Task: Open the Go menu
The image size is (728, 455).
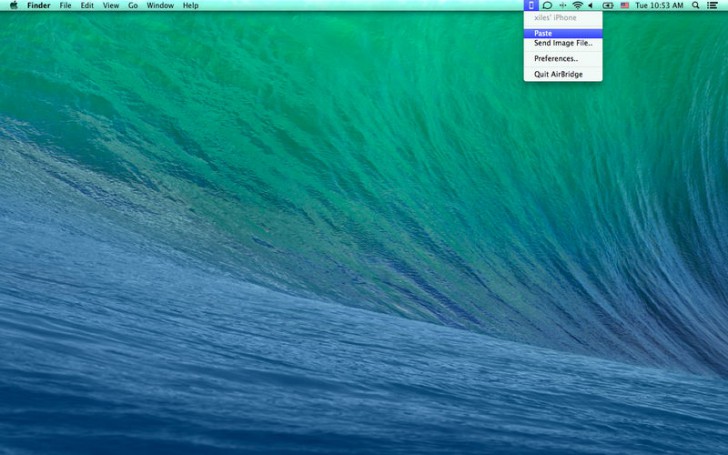Action: click(x=133, y=6)
